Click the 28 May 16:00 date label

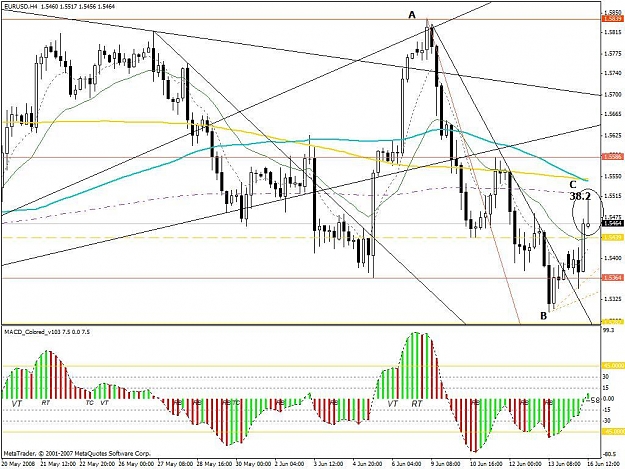click(214, 464)
